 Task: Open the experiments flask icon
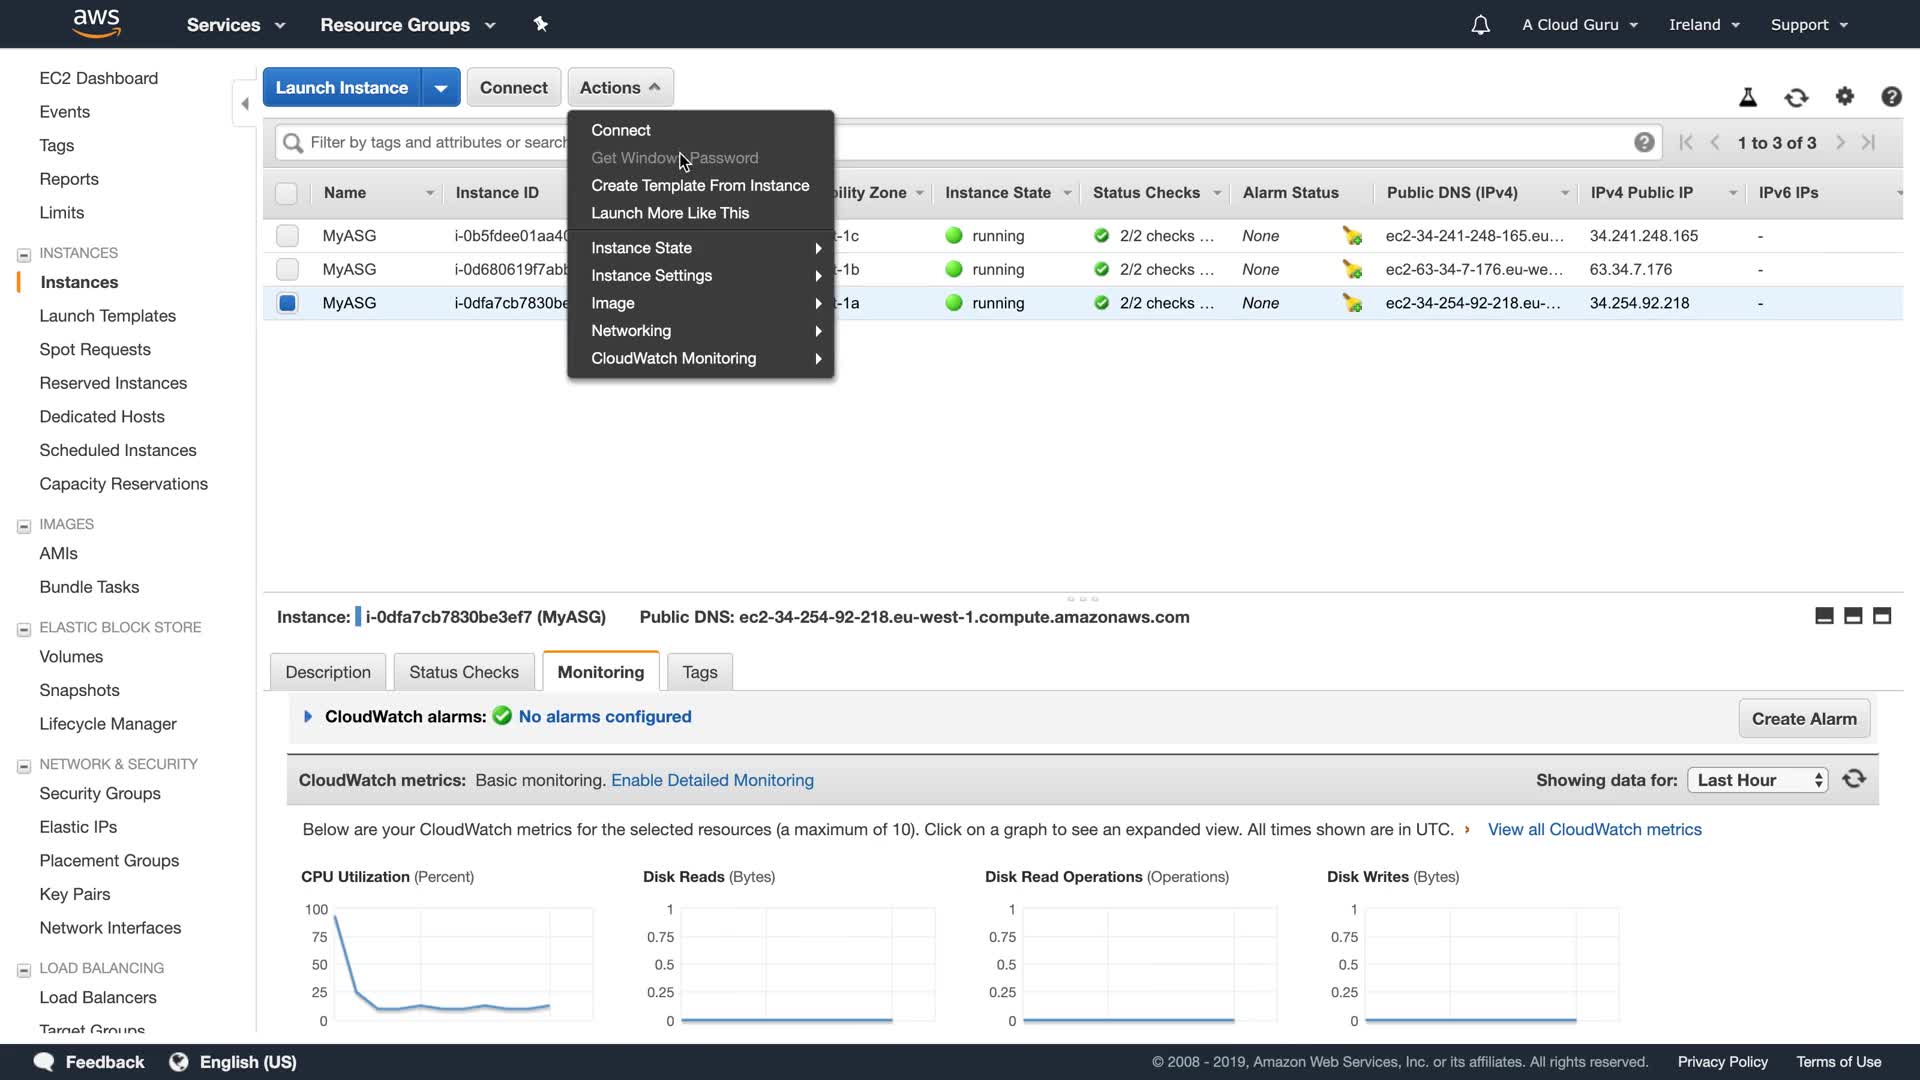point(1747,97)
